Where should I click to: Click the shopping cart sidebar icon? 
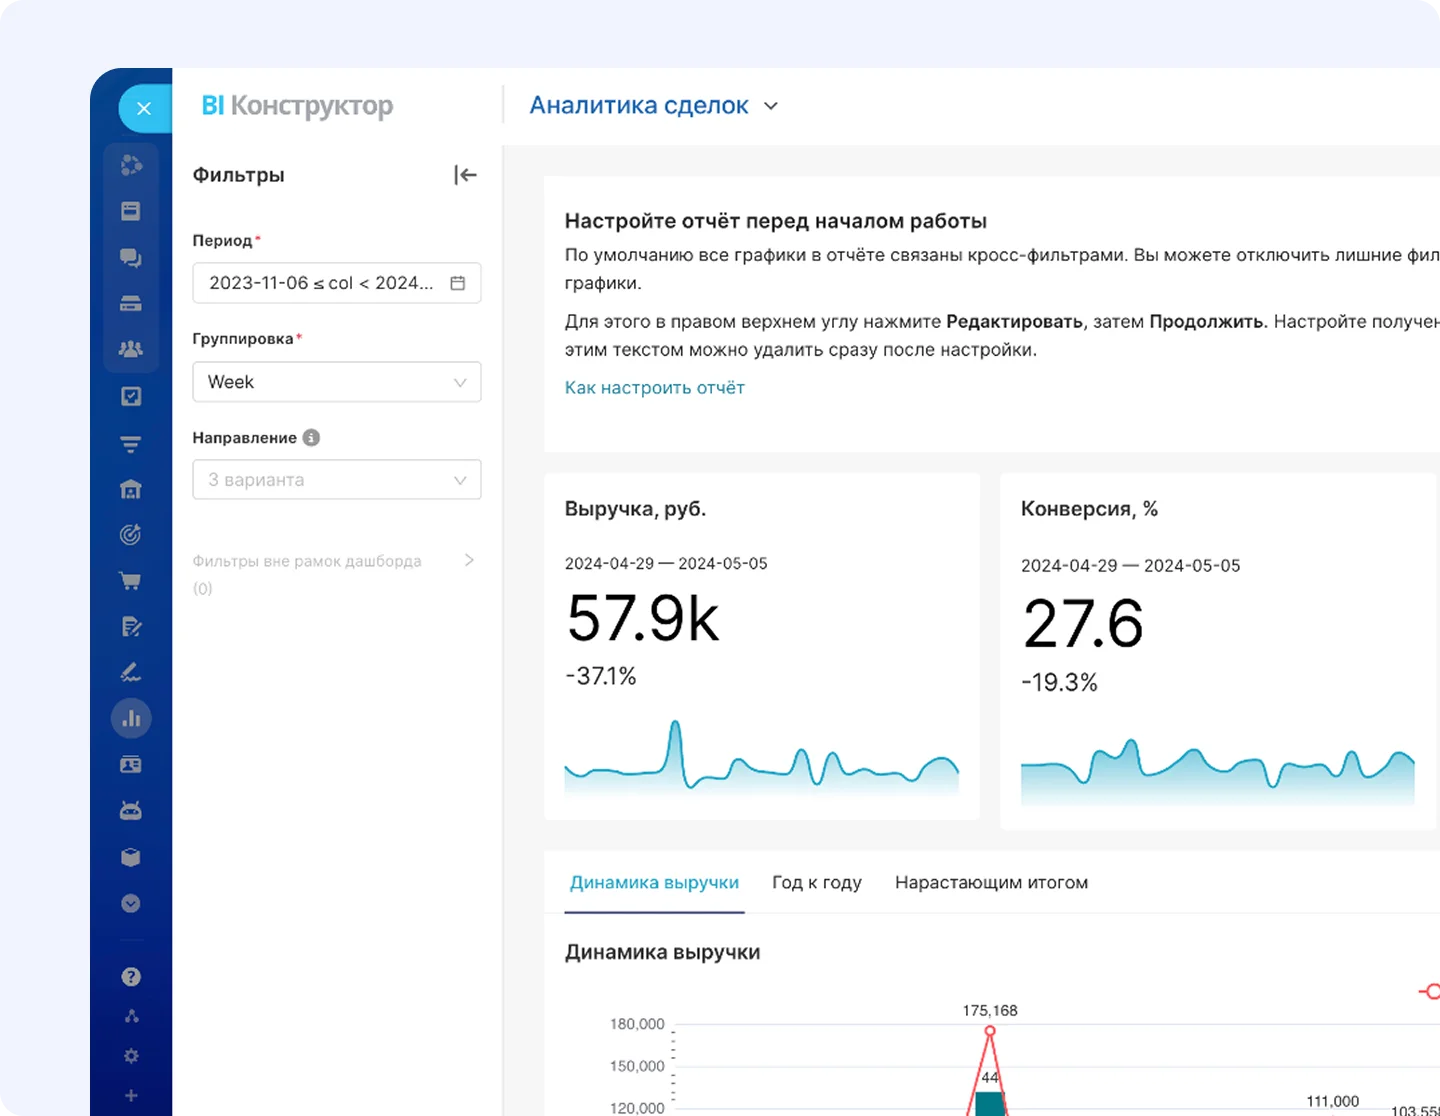pyautogui.click(x=131, y=581)
